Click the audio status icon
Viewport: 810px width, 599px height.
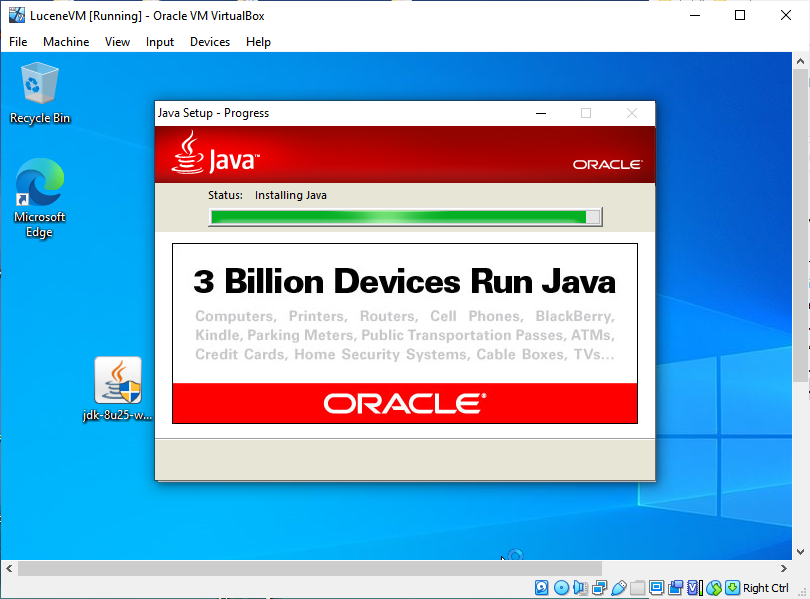(581, 588)
